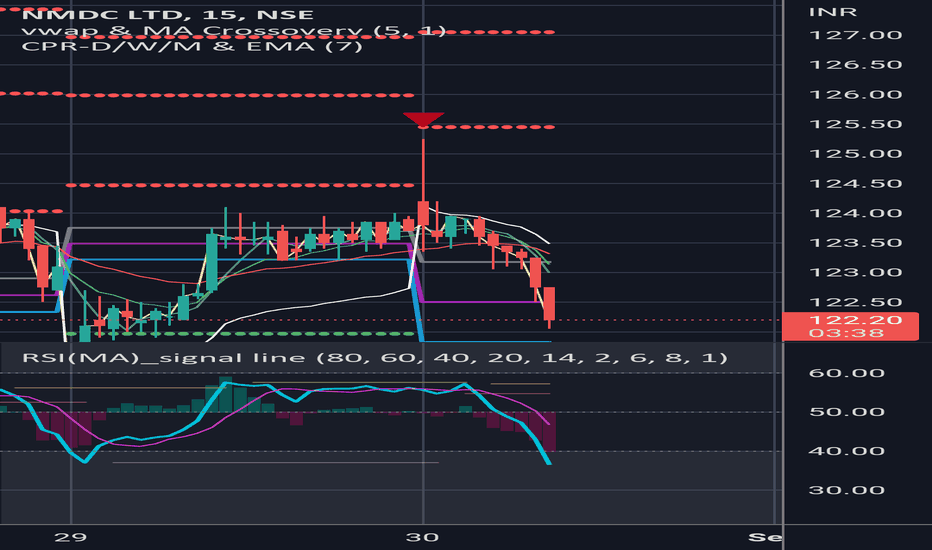Viewport: 932px width, 550px height.
Task: Click the 127.00 price axis label
Action: click(855, 35)
